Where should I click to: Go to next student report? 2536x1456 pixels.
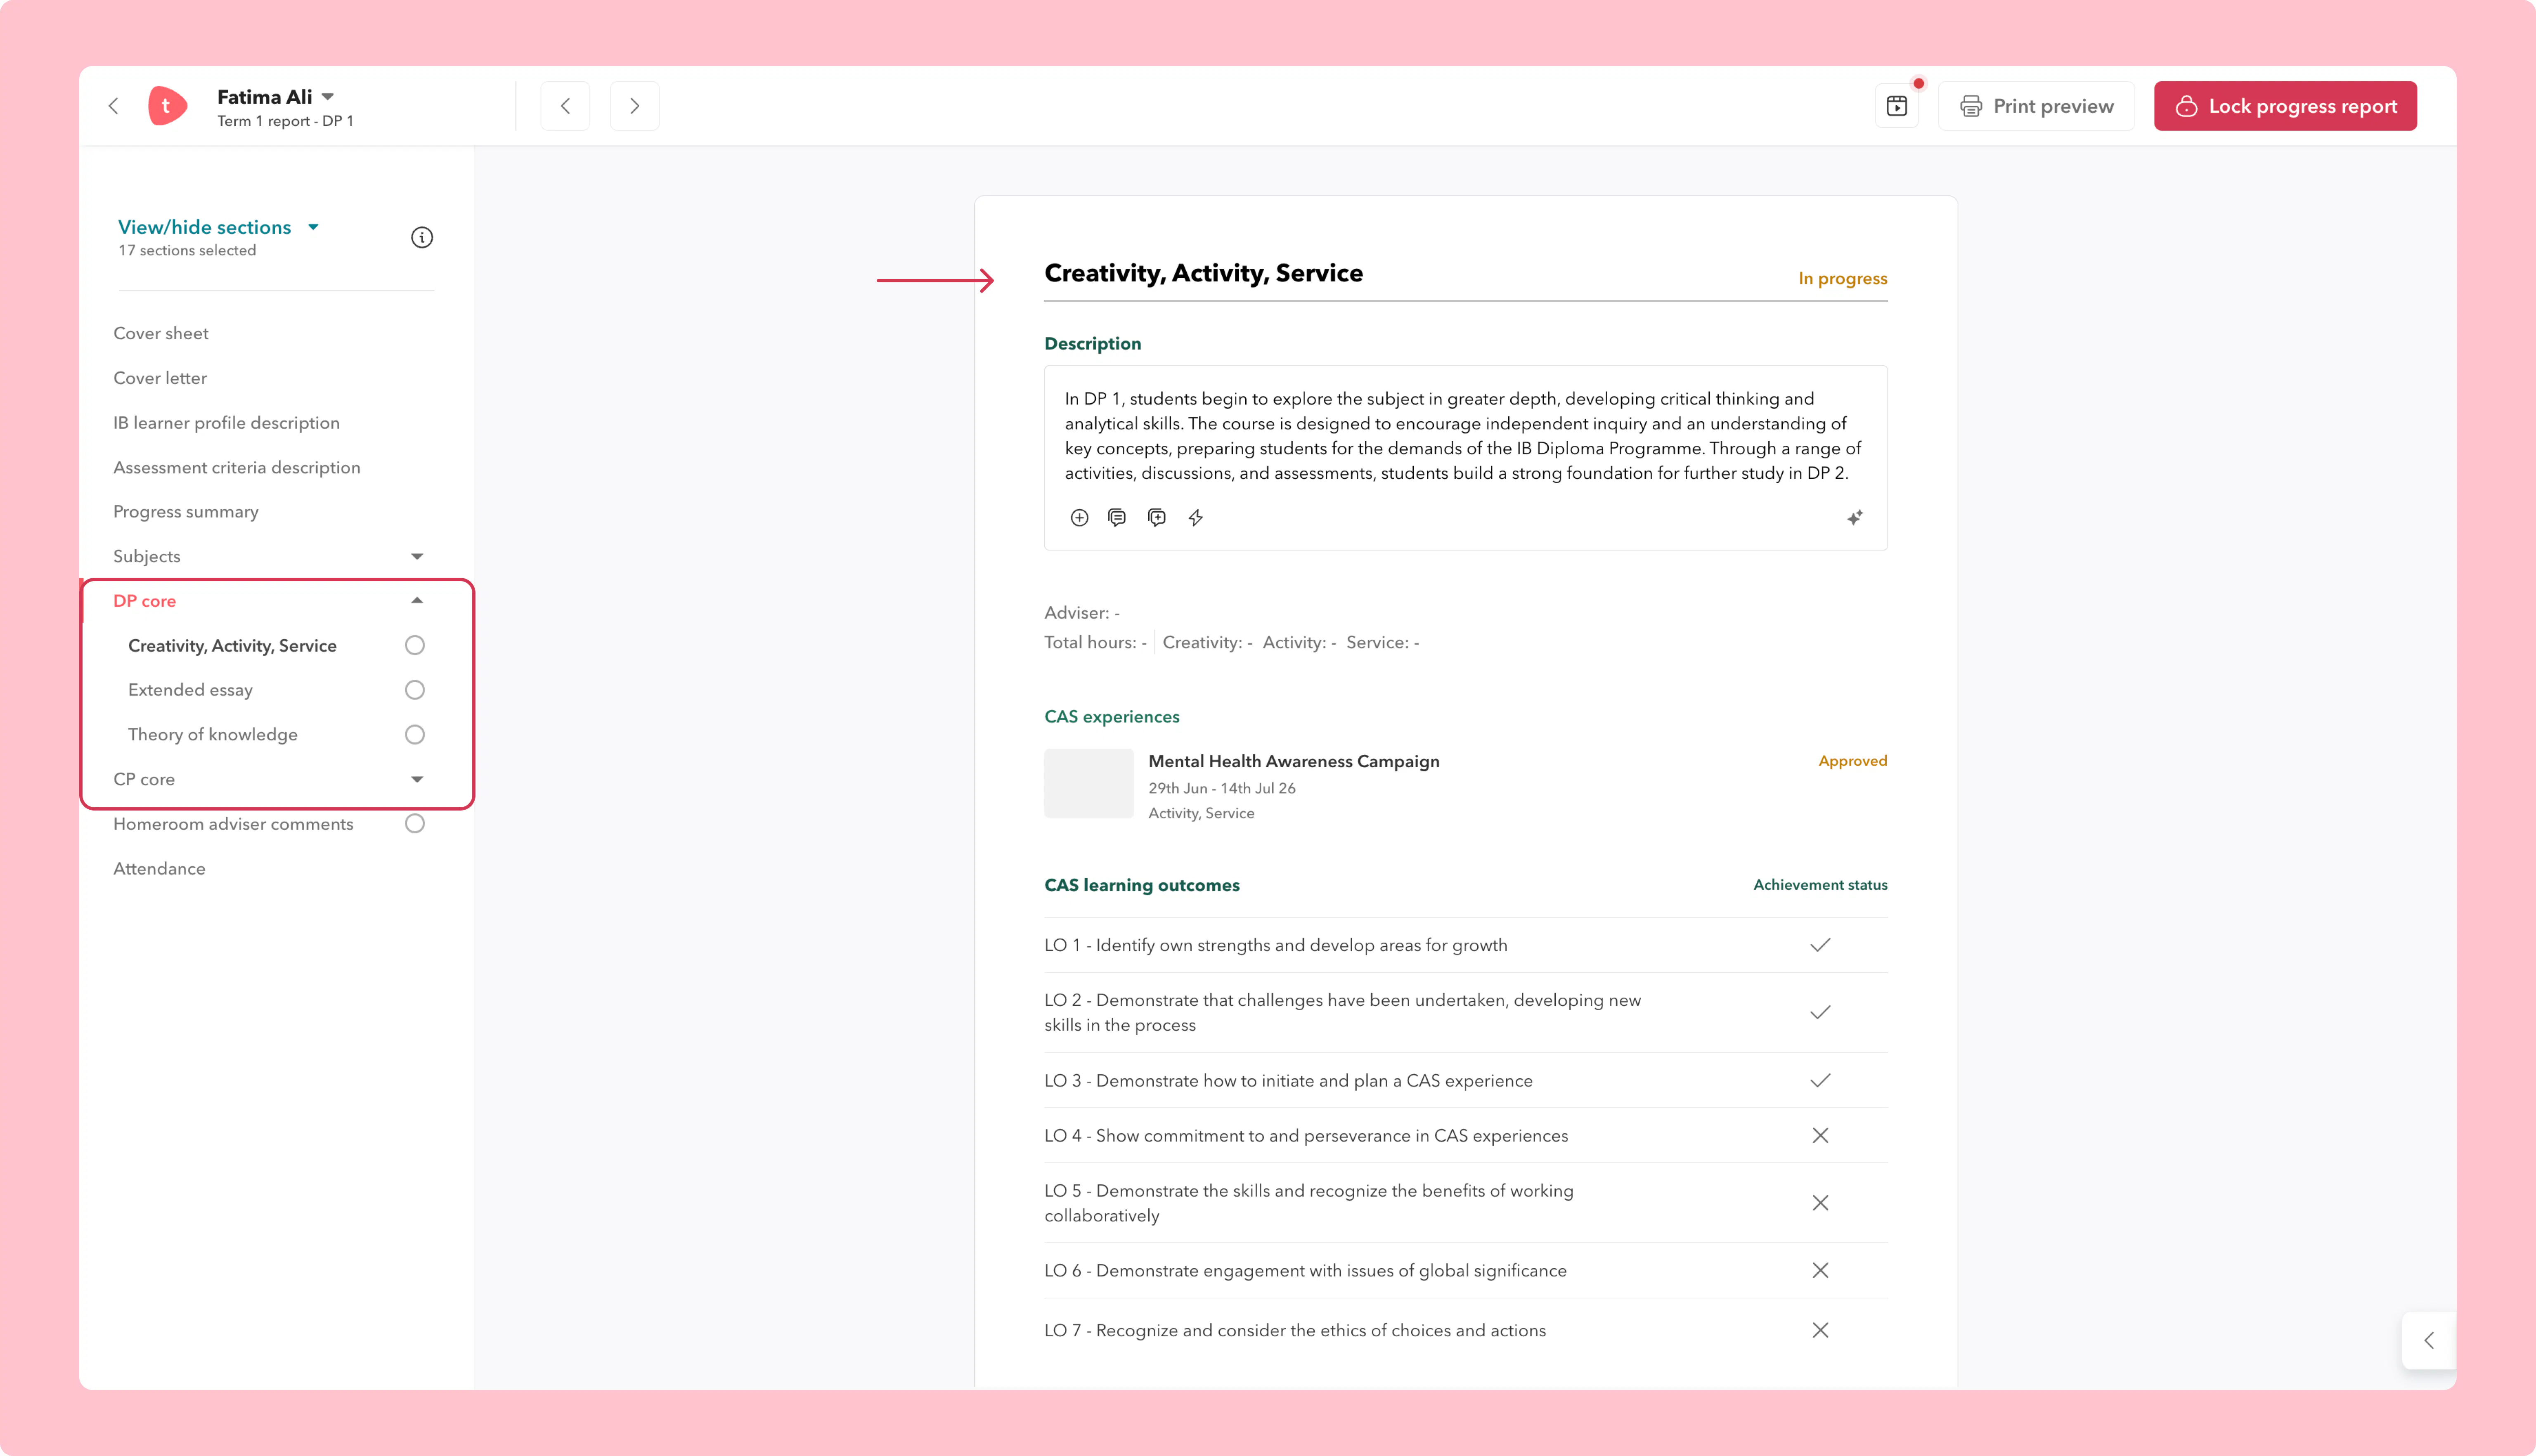[x=634, y=106]
